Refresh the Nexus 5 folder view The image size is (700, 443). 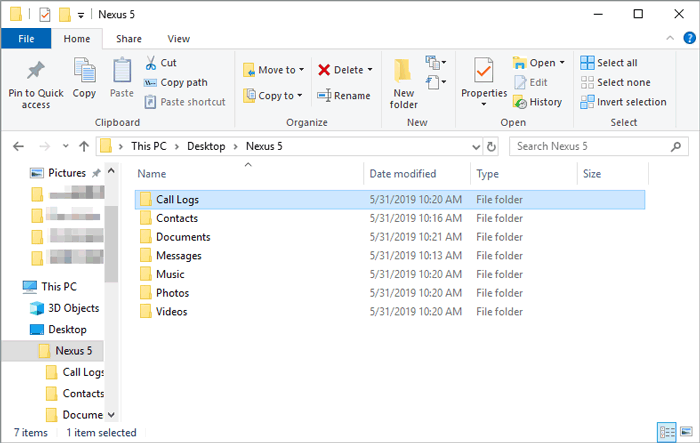[x=491, y=146]
